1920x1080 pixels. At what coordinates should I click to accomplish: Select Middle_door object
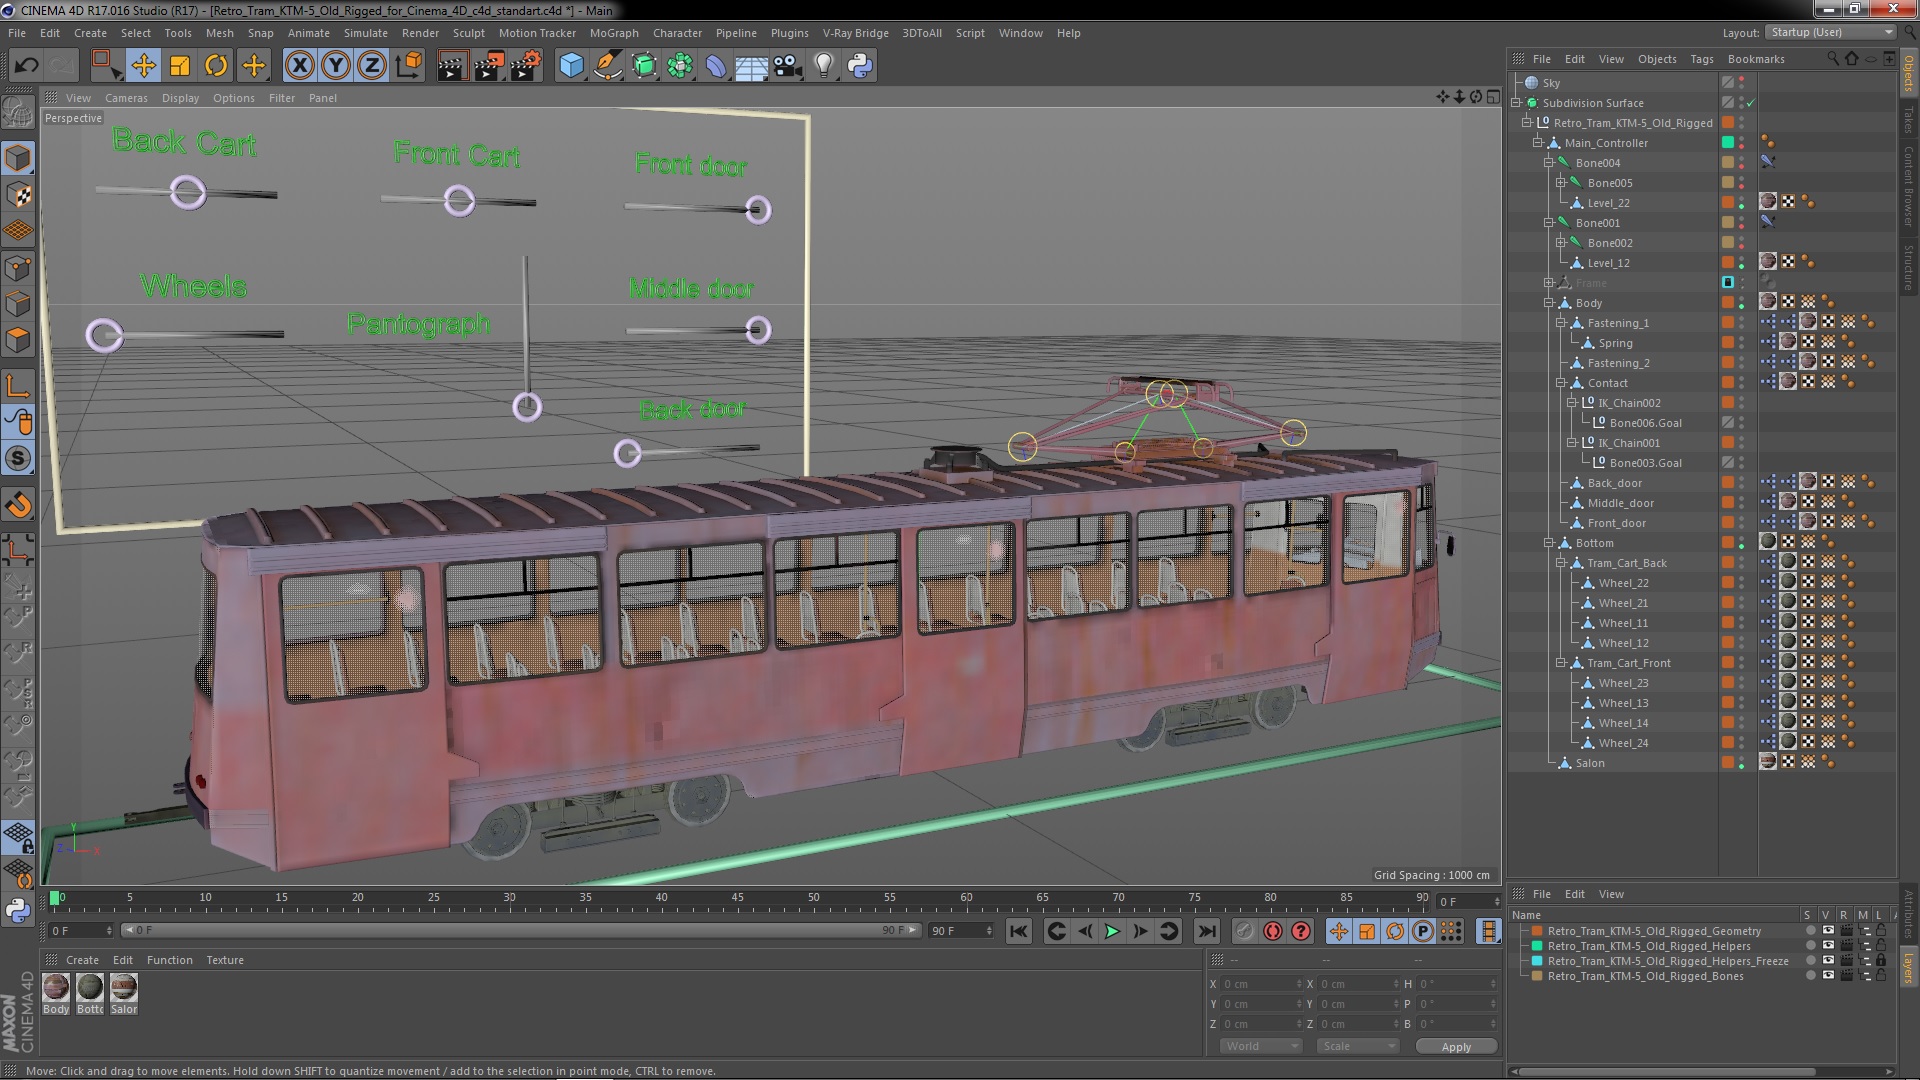coord(1620,503)
